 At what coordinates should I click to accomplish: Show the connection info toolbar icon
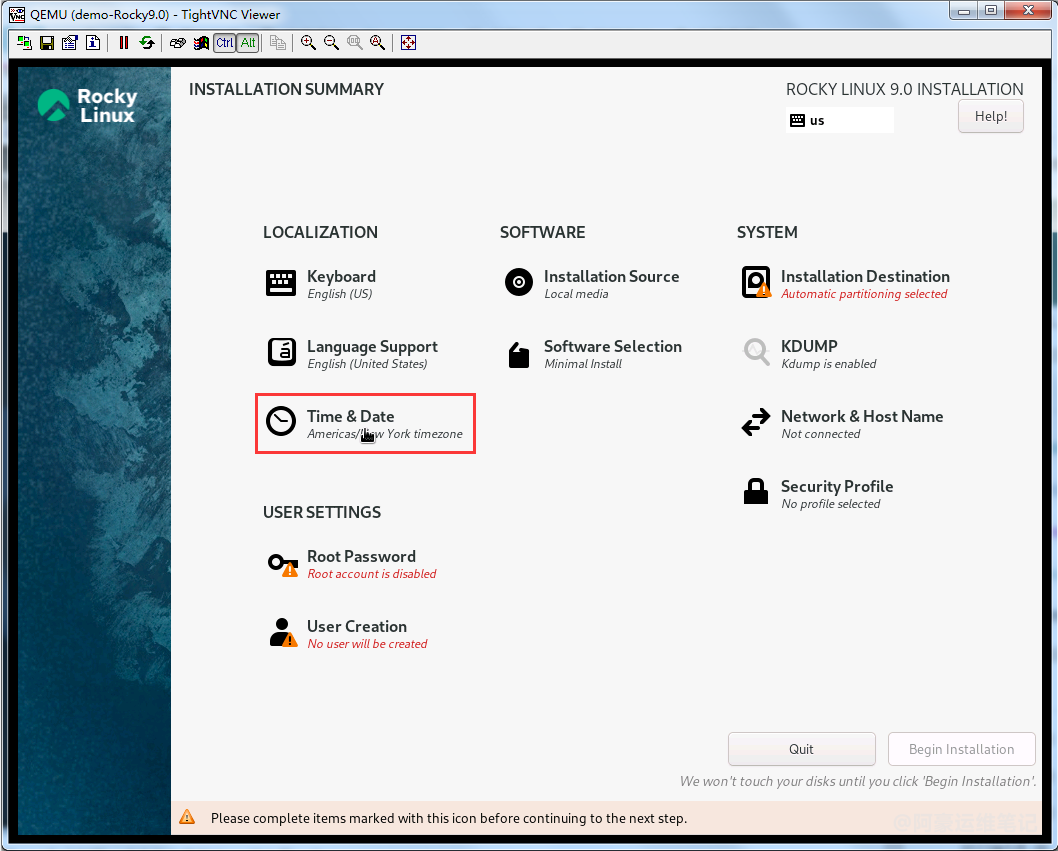(x=93, y=43)
